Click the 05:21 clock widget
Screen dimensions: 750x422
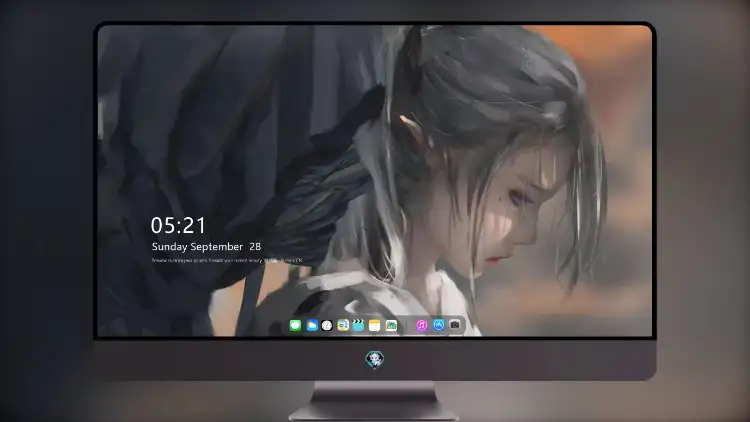tap(178, 225)
